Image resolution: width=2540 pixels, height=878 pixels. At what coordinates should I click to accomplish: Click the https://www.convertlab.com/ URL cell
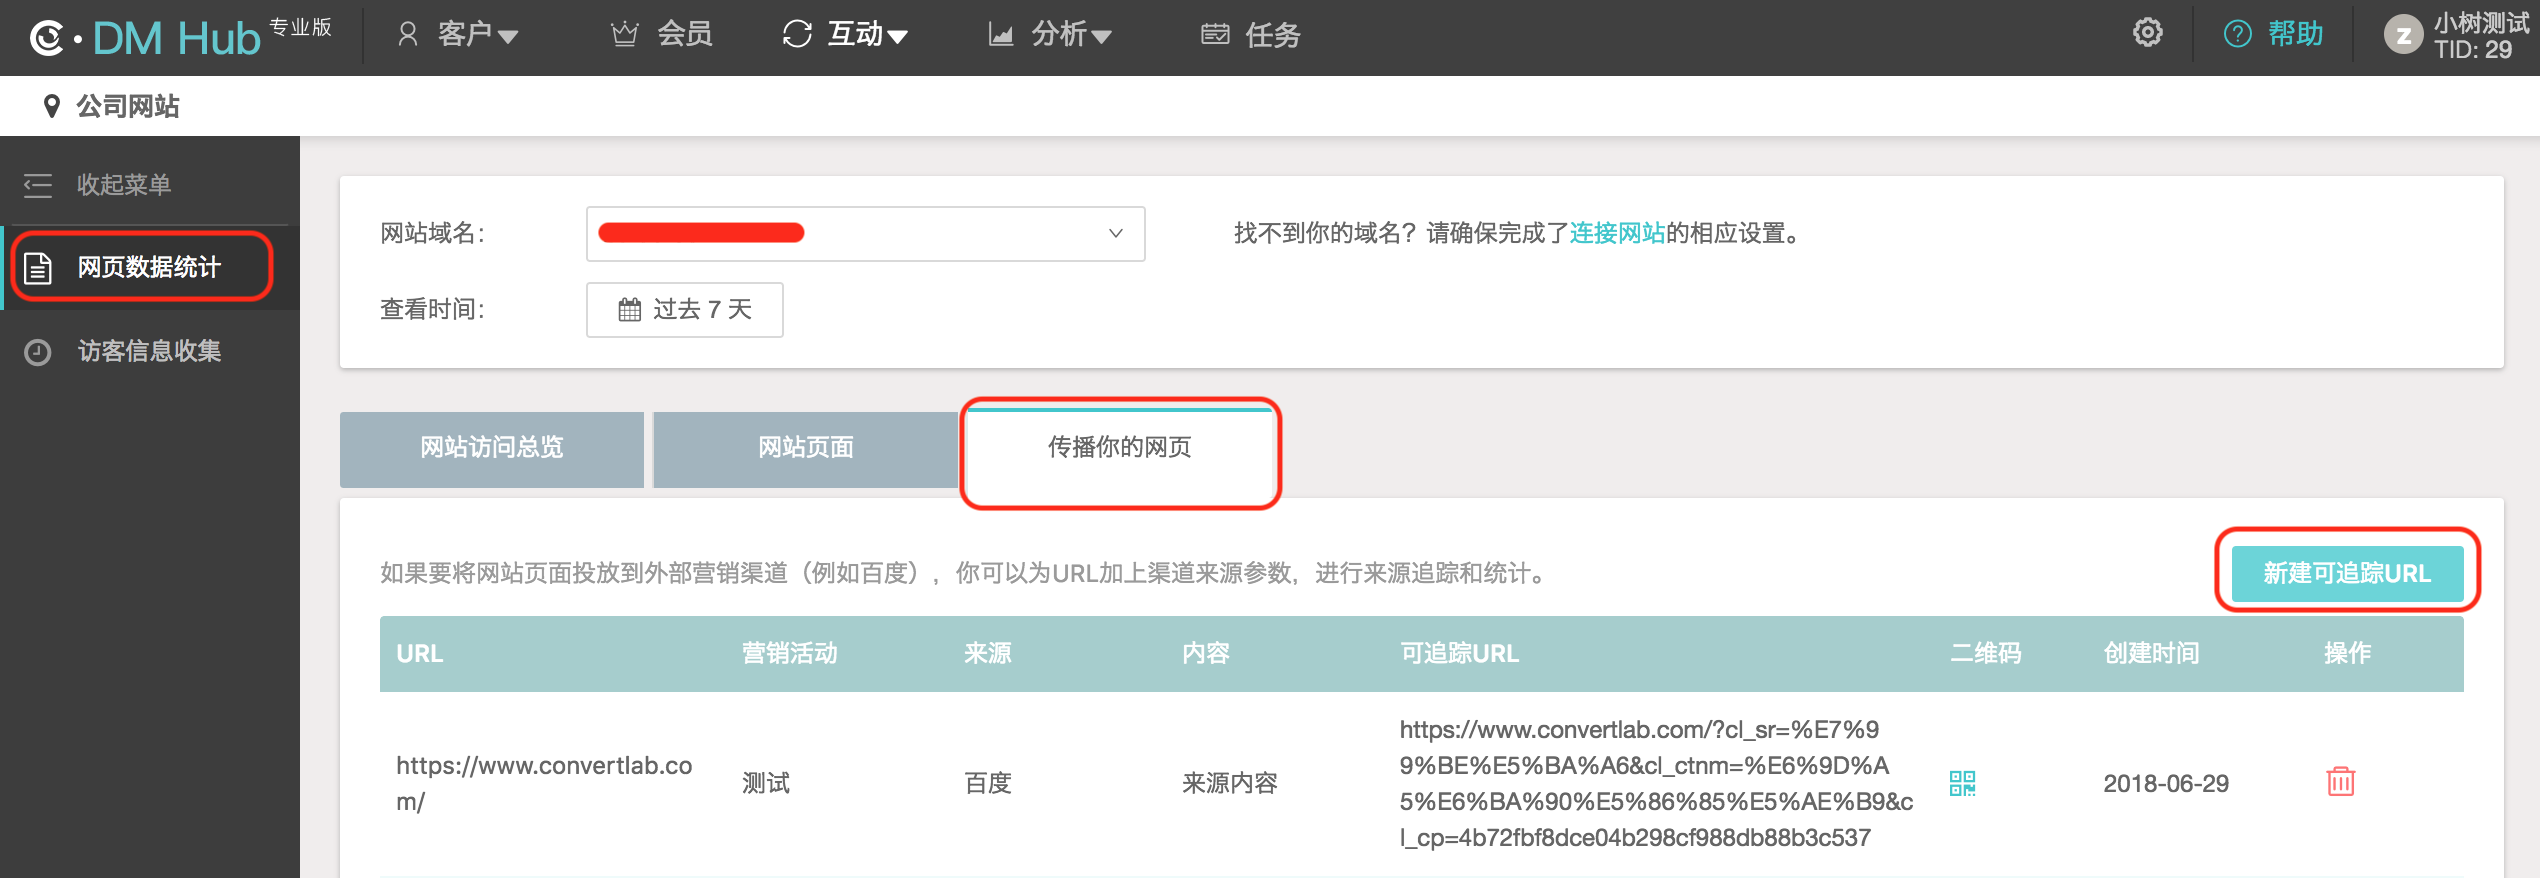[544, 783]
